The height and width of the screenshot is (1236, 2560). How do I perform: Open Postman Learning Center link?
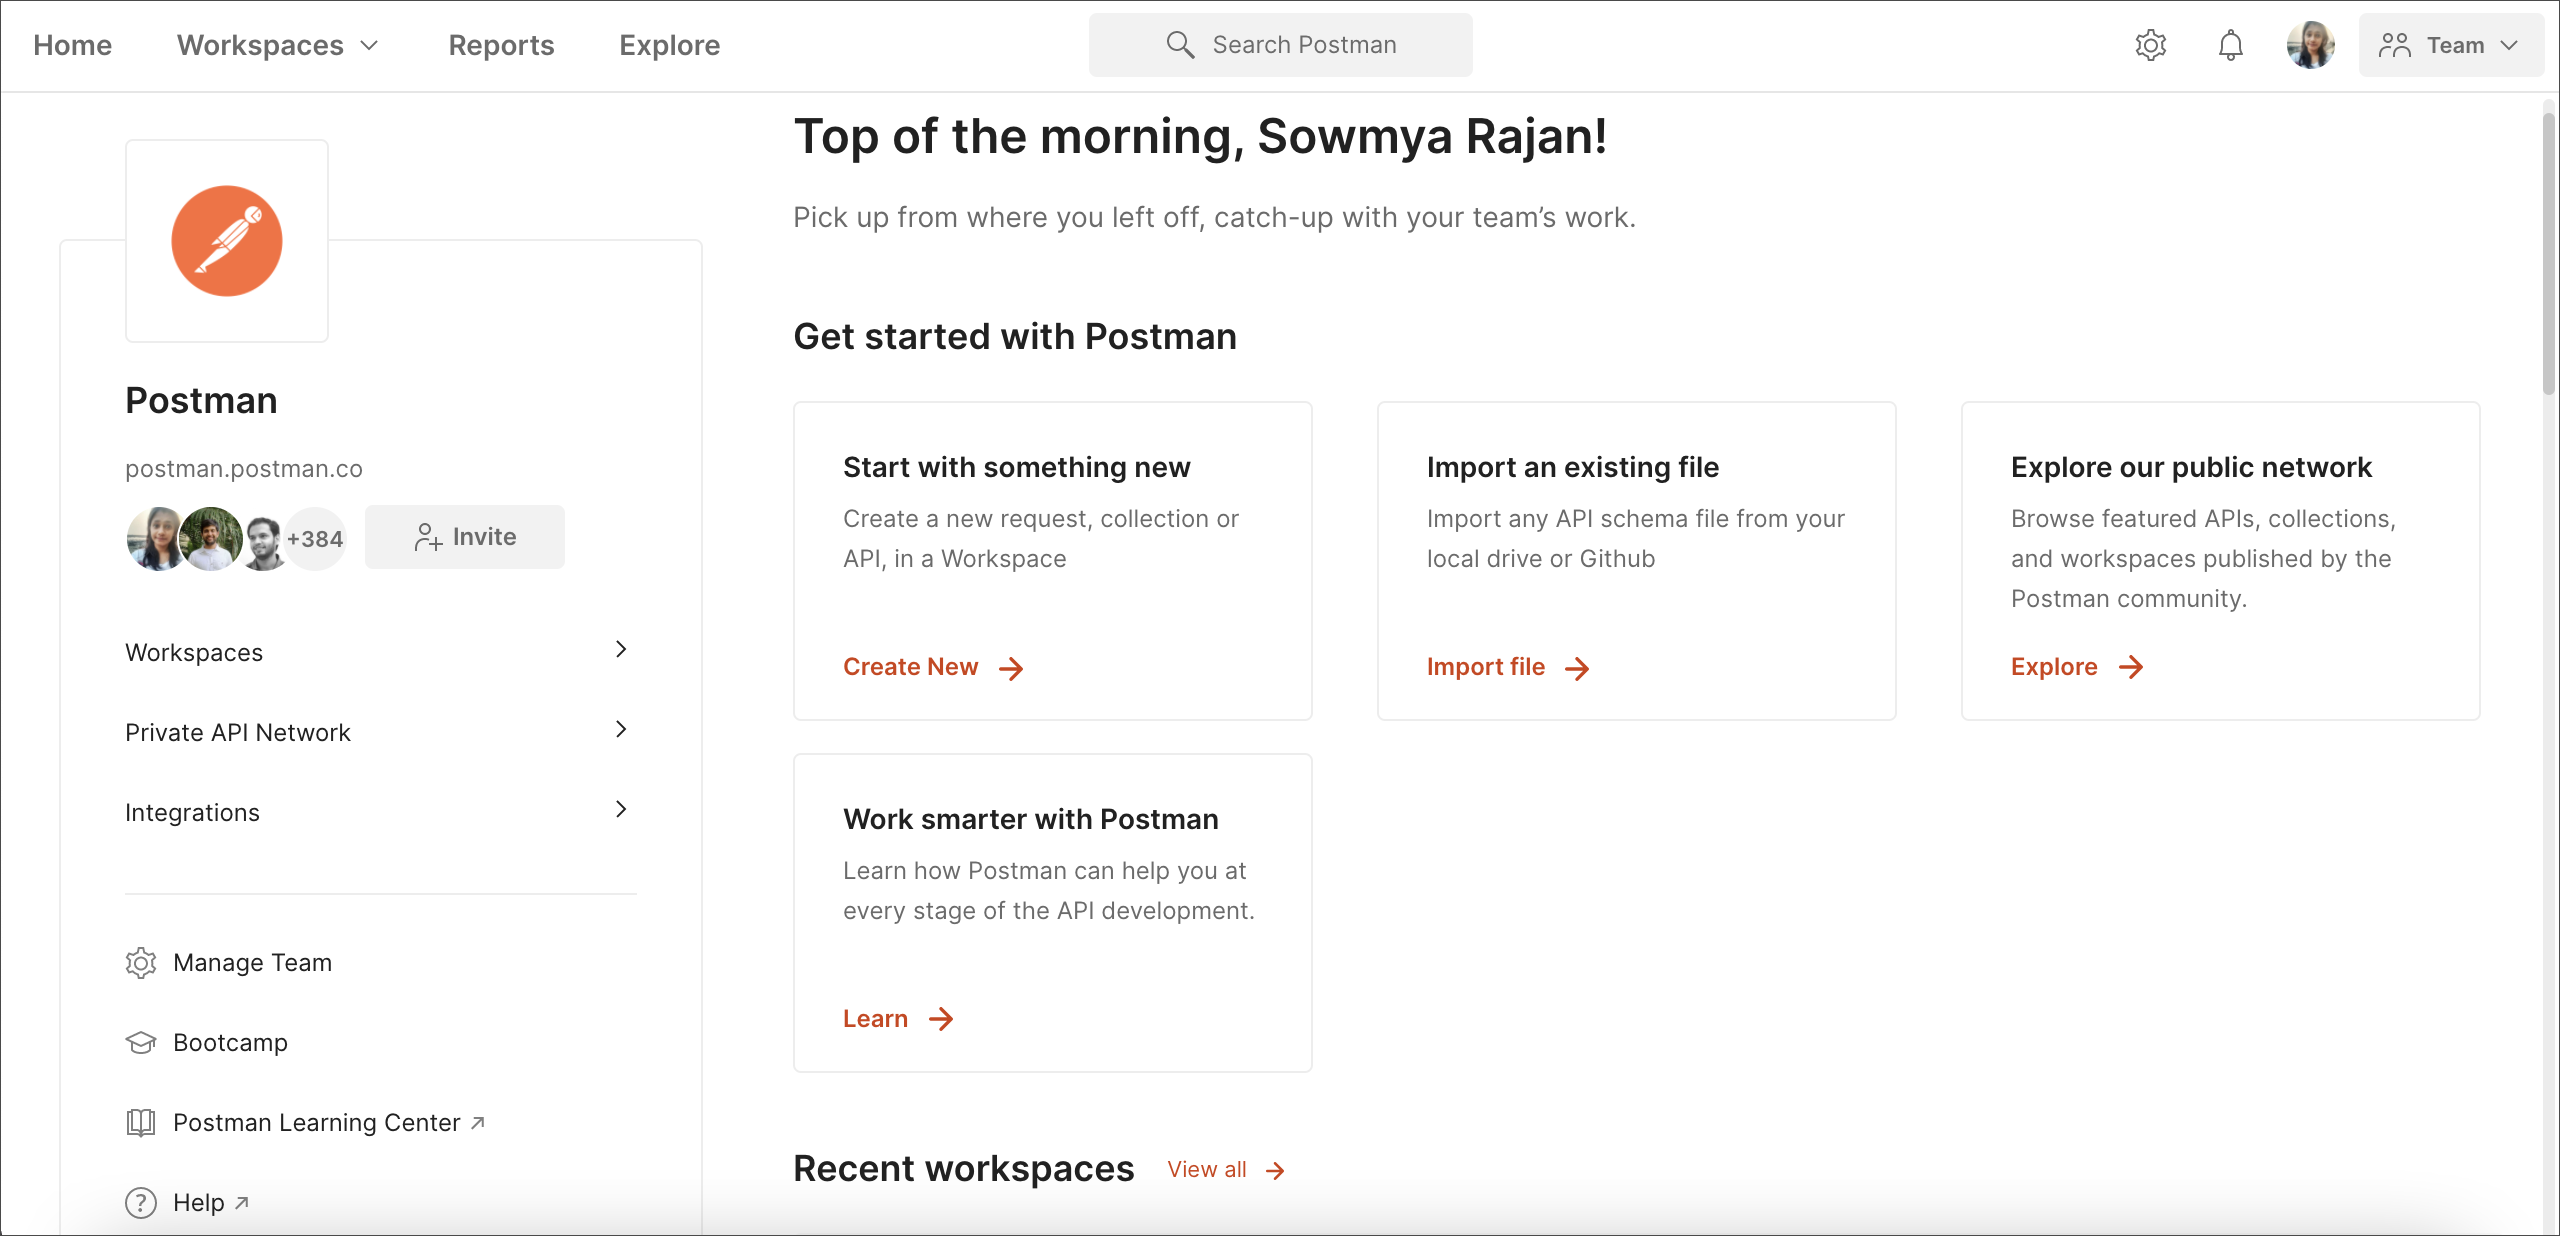(x=317, y=1123)
